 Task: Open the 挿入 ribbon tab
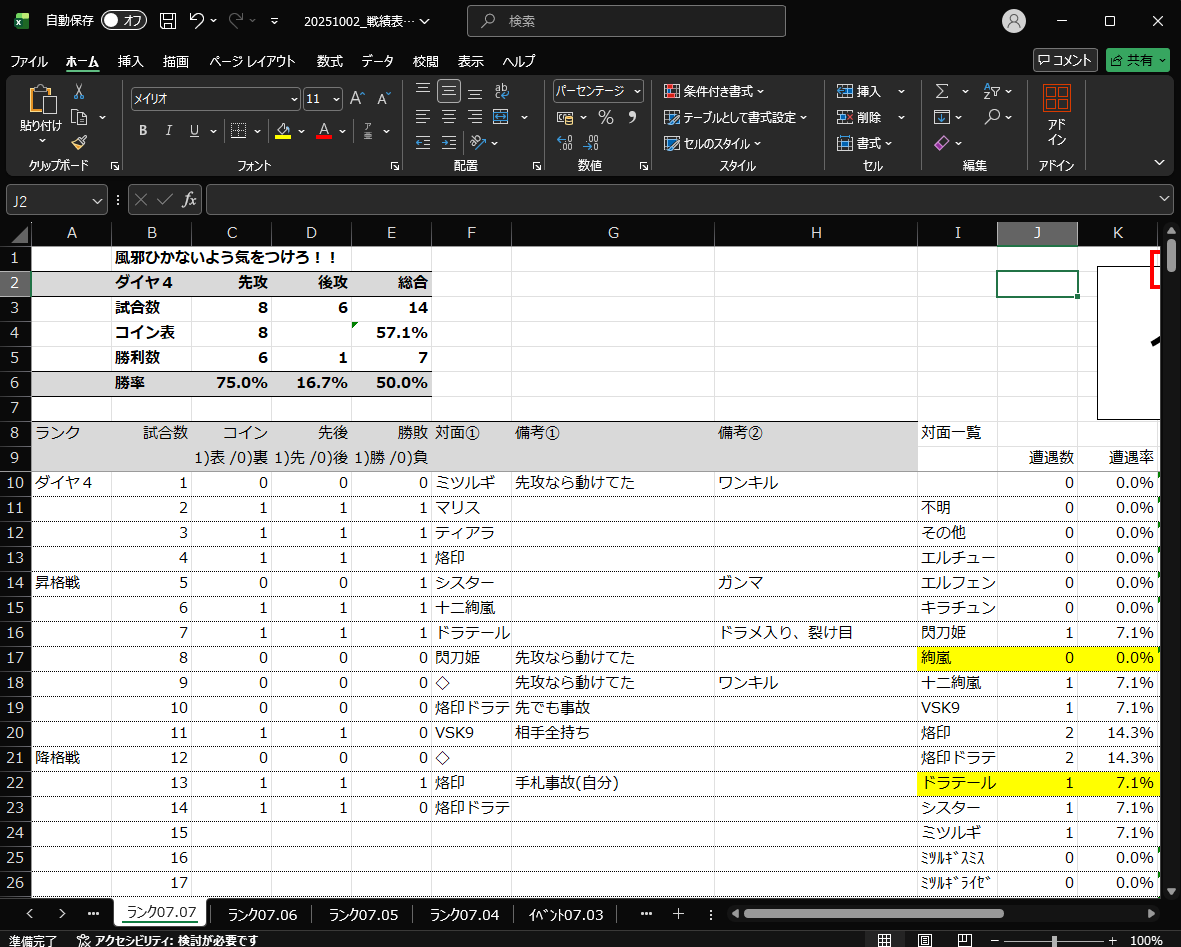click(x=130, y=61)
